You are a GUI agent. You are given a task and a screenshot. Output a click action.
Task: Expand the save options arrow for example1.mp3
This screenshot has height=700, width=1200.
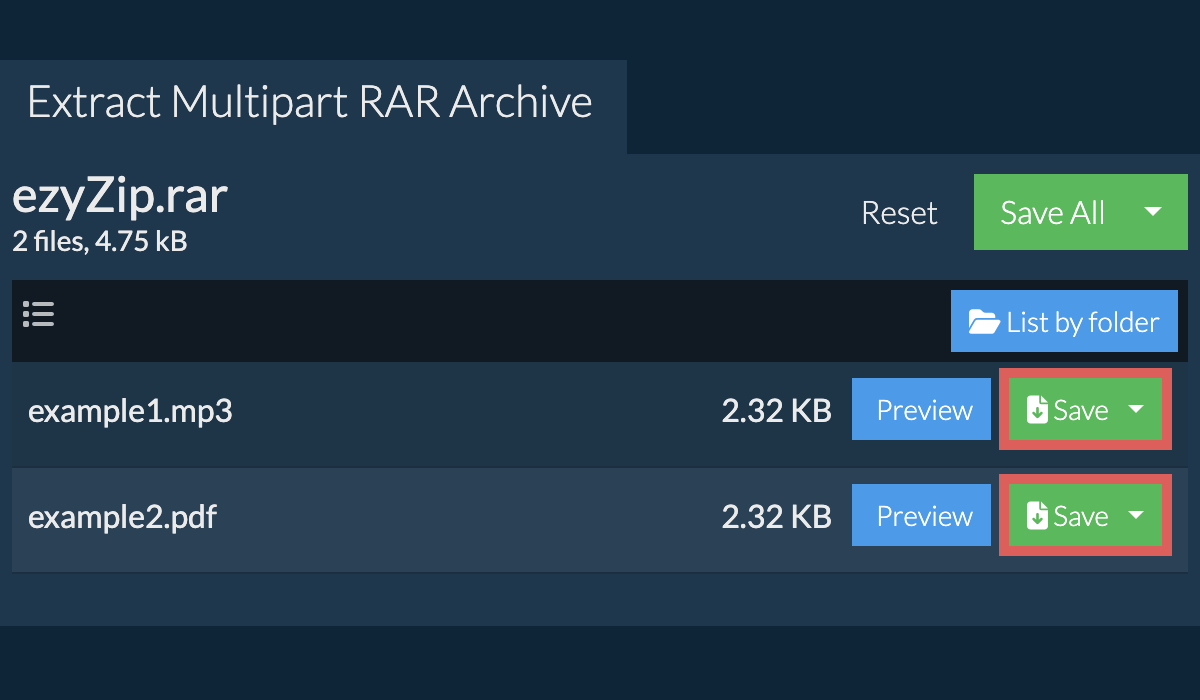(x=1136, y=409)
